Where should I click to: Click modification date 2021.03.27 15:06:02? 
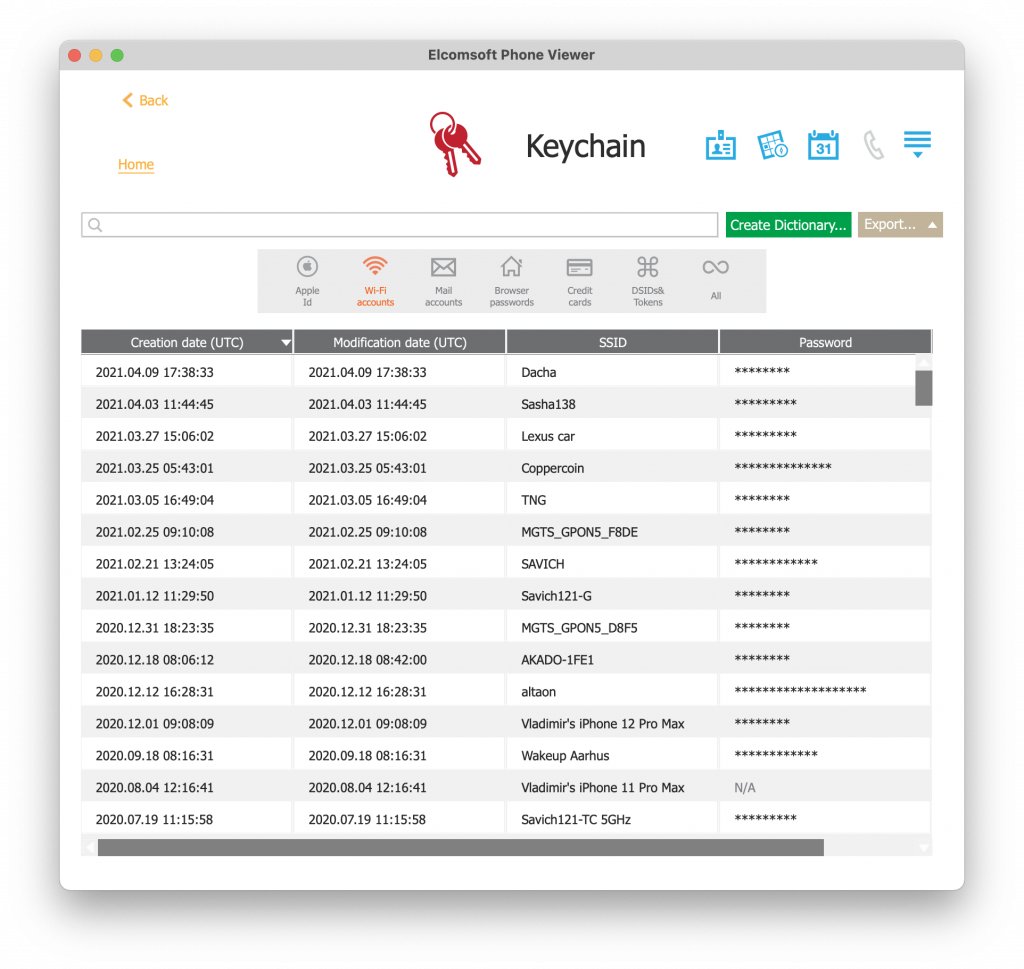pos(367,436)
